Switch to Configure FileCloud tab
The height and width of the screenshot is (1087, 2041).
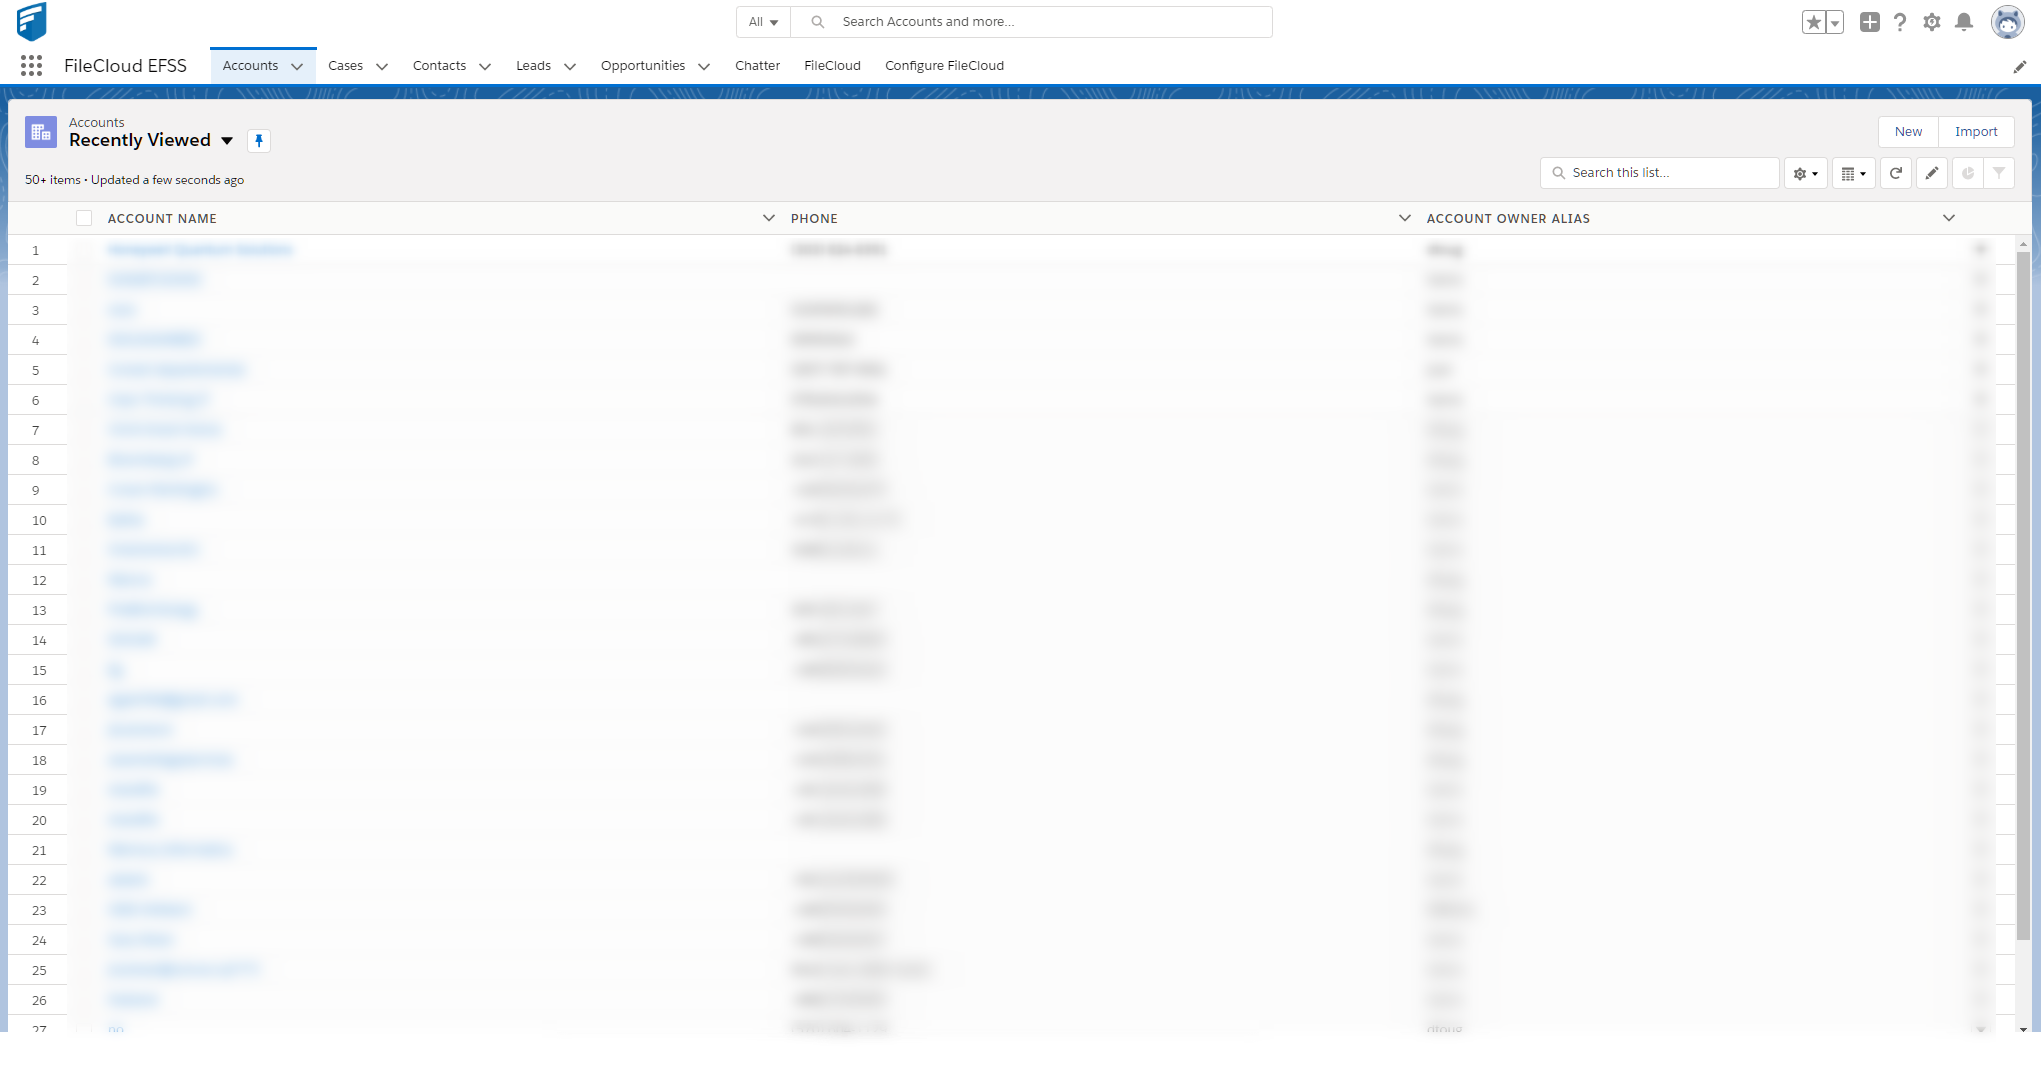(944, 66)
